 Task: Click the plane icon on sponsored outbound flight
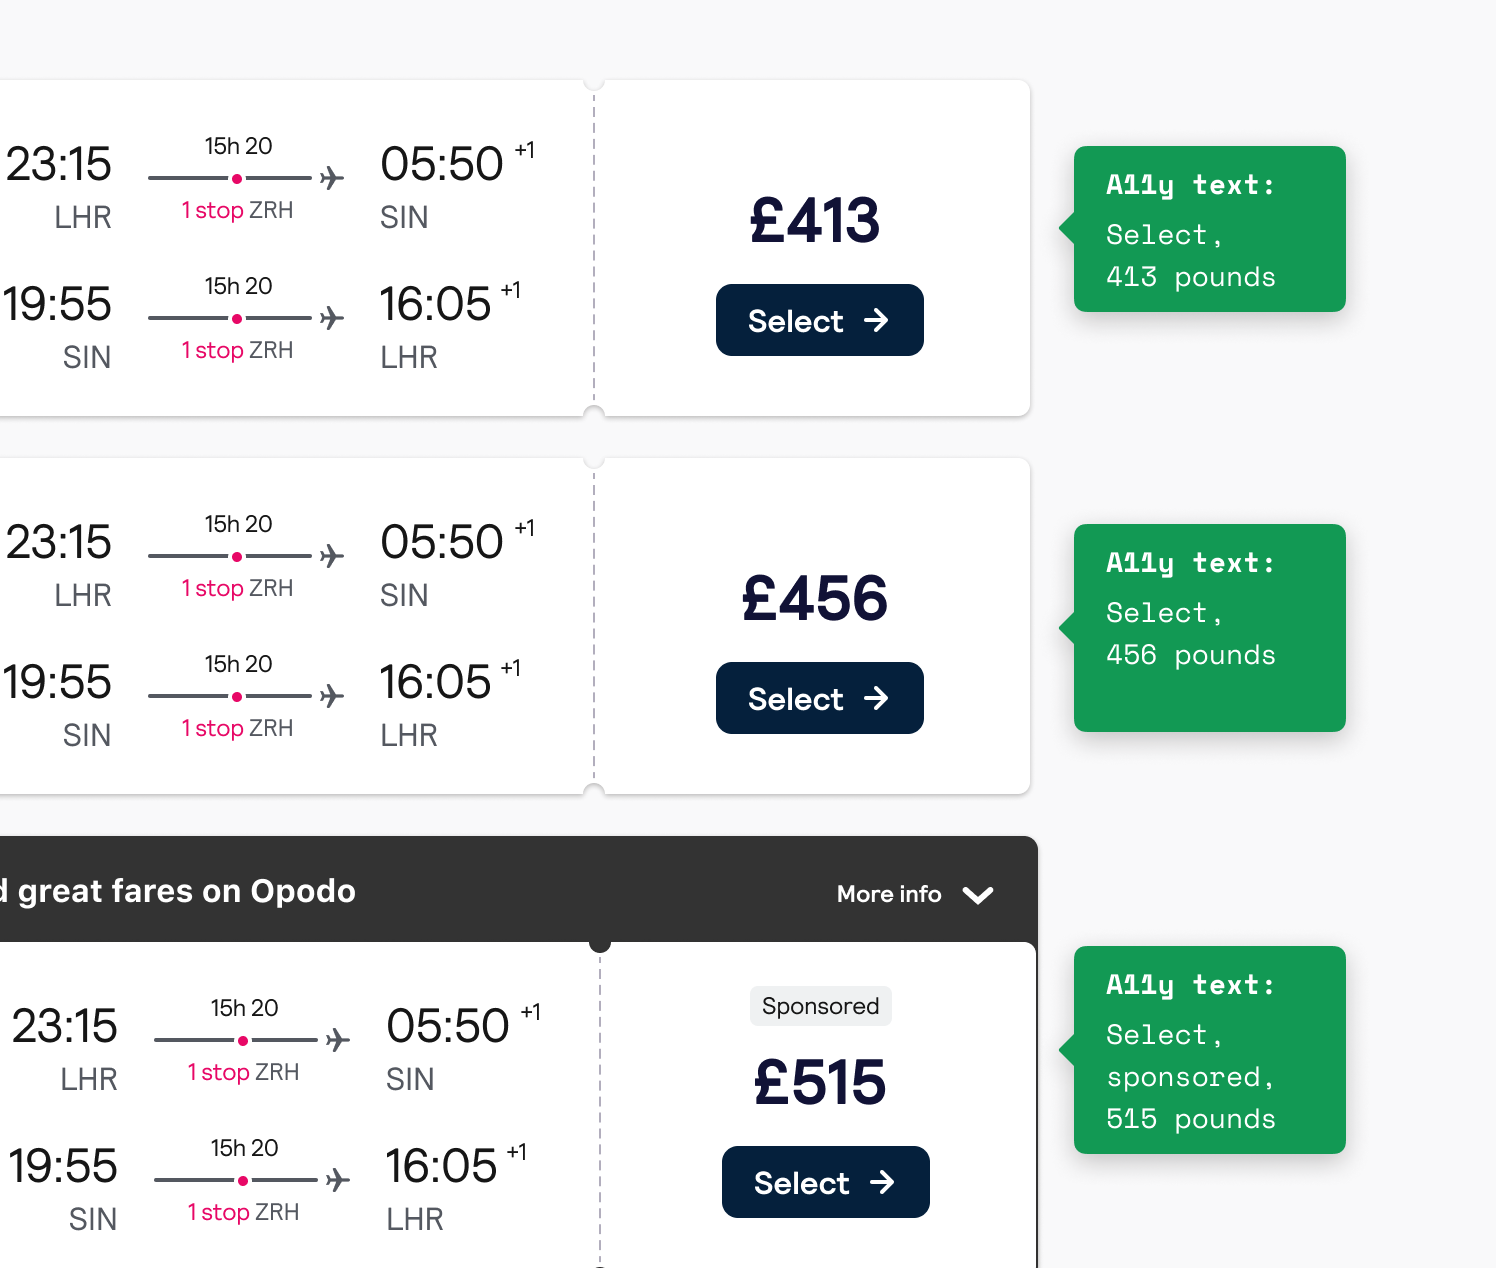[338, 1040]
